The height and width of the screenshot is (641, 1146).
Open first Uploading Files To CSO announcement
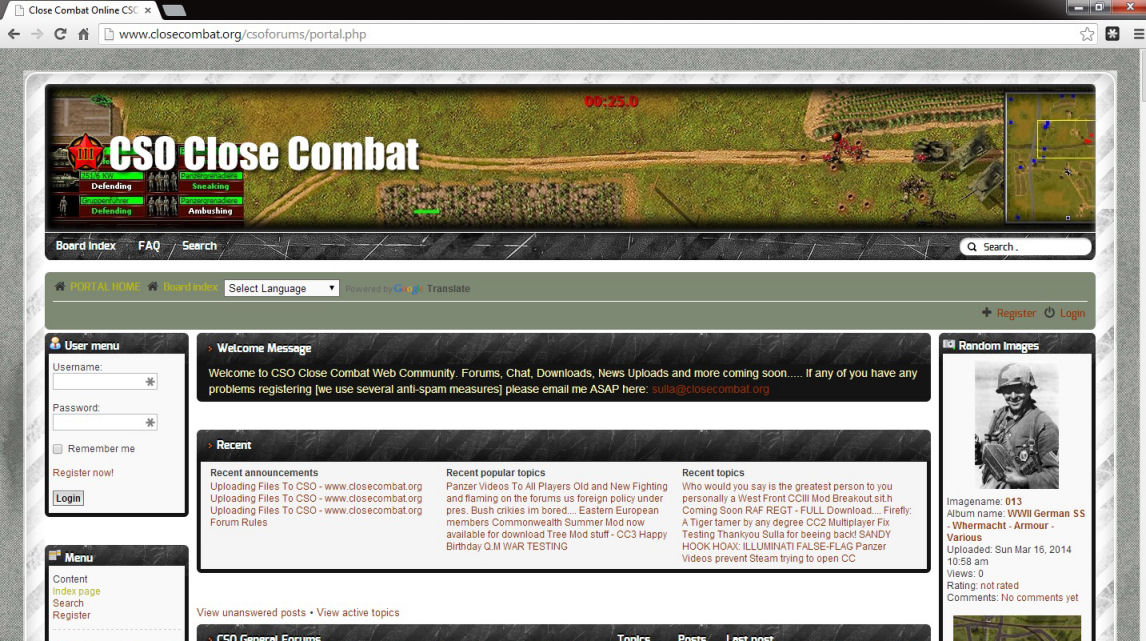316,486
